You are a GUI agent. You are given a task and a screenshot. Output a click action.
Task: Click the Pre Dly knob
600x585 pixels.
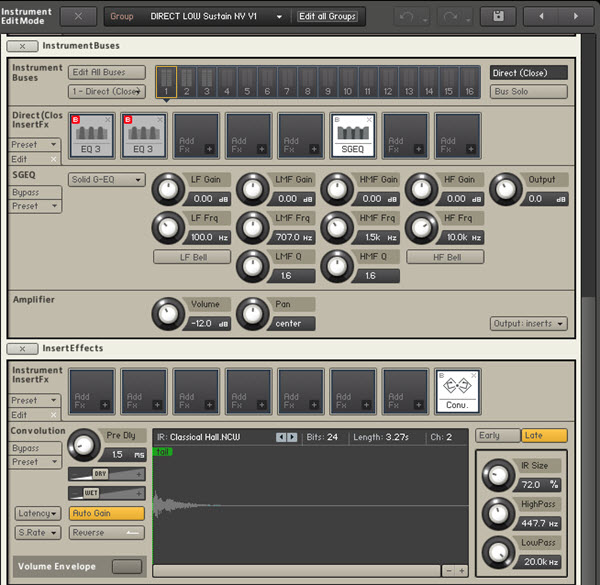pos(84,445)
